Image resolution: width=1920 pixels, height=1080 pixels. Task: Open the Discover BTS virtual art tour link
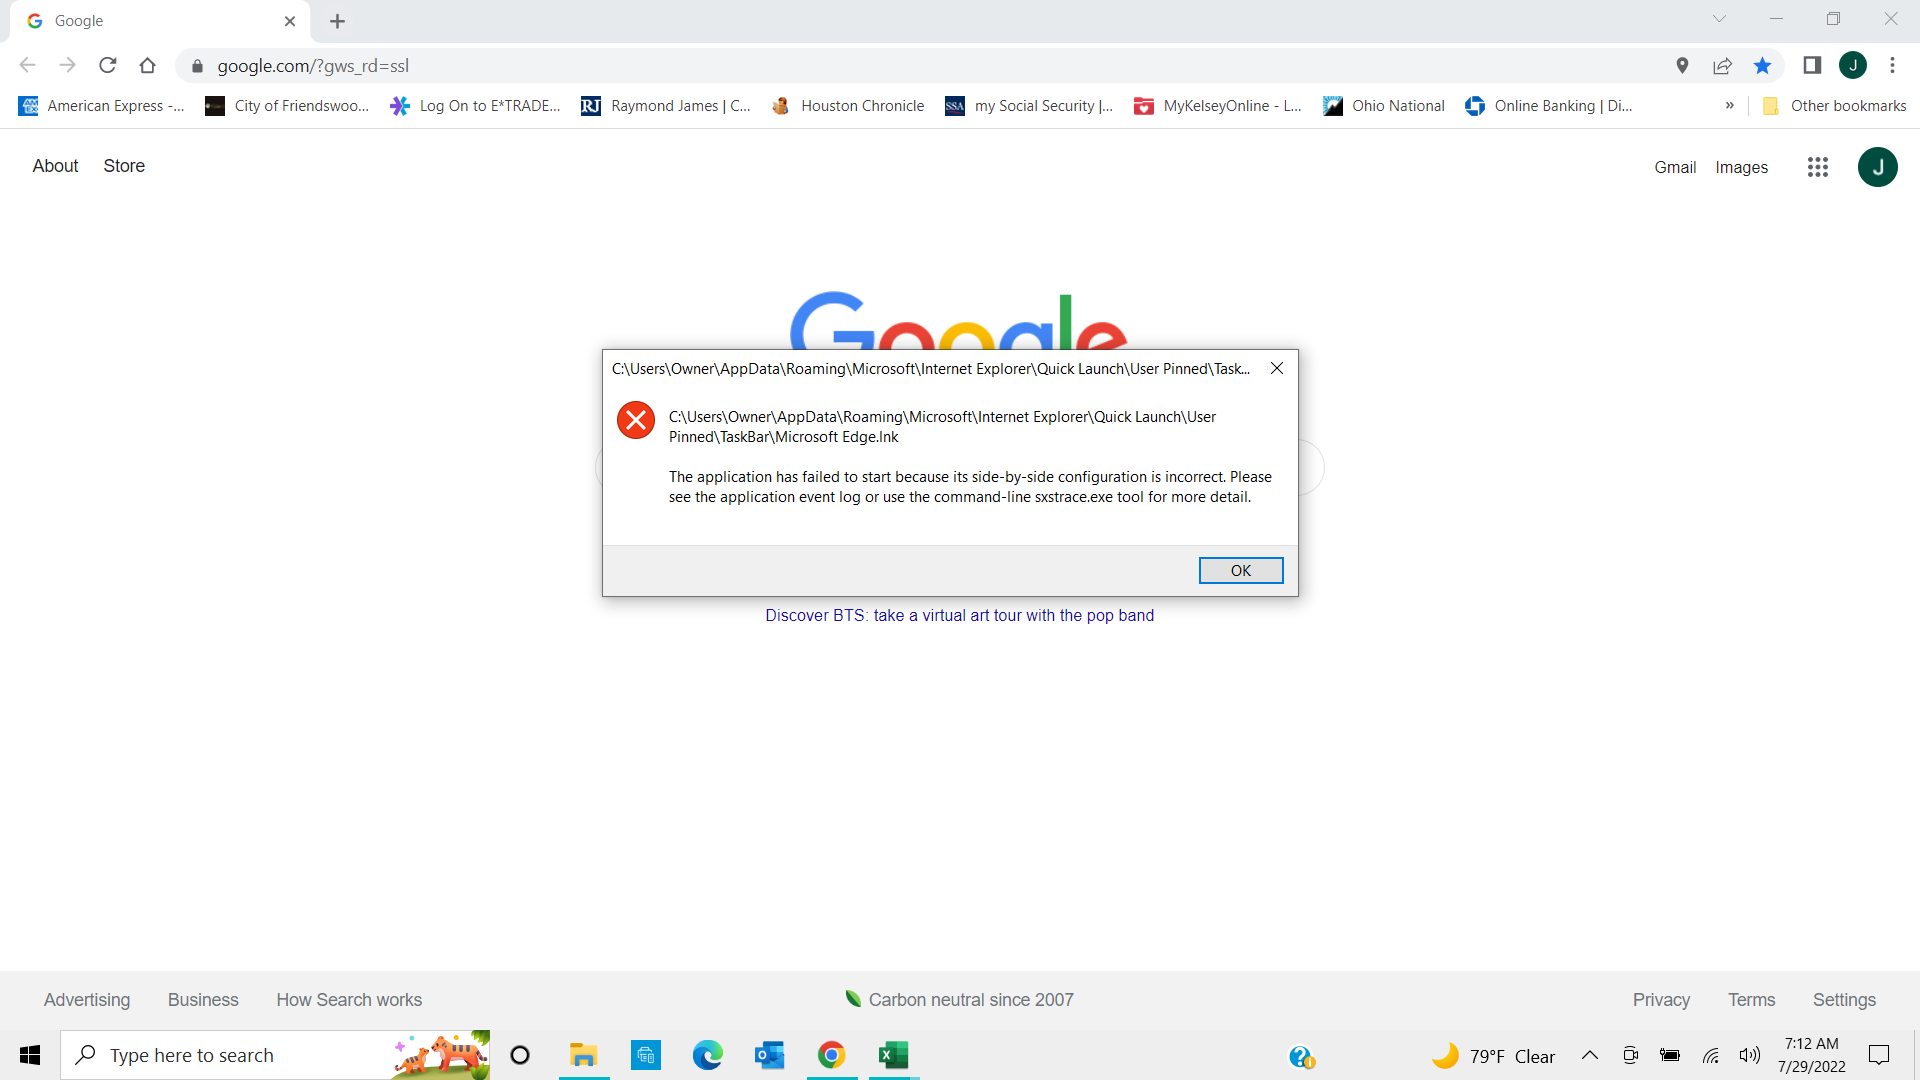pos(959,615)
